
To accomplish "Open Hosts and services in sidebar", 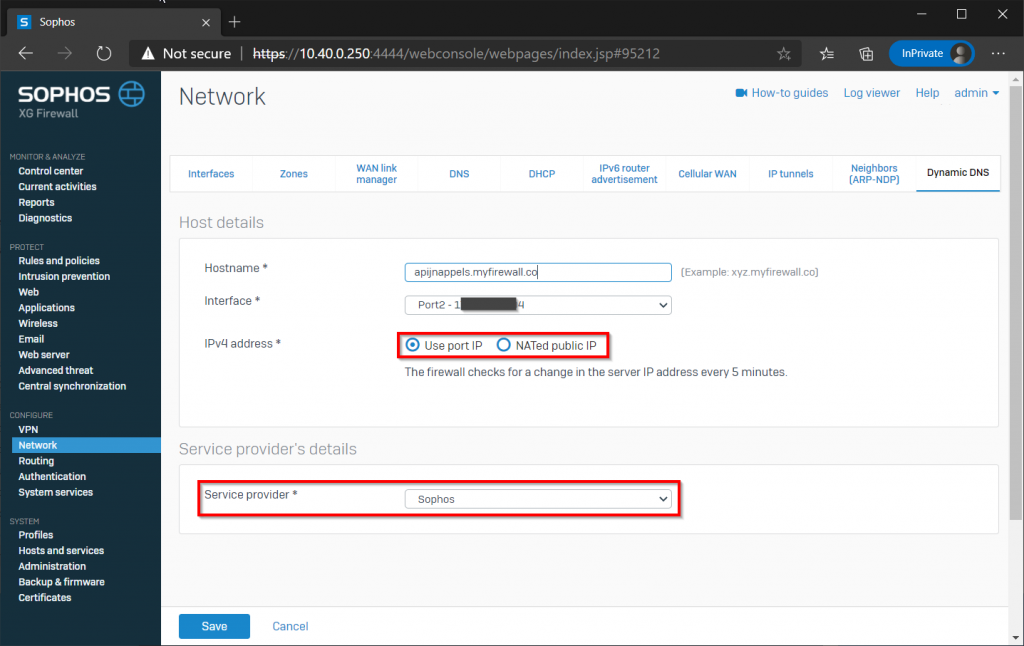I will click(61, 551).
